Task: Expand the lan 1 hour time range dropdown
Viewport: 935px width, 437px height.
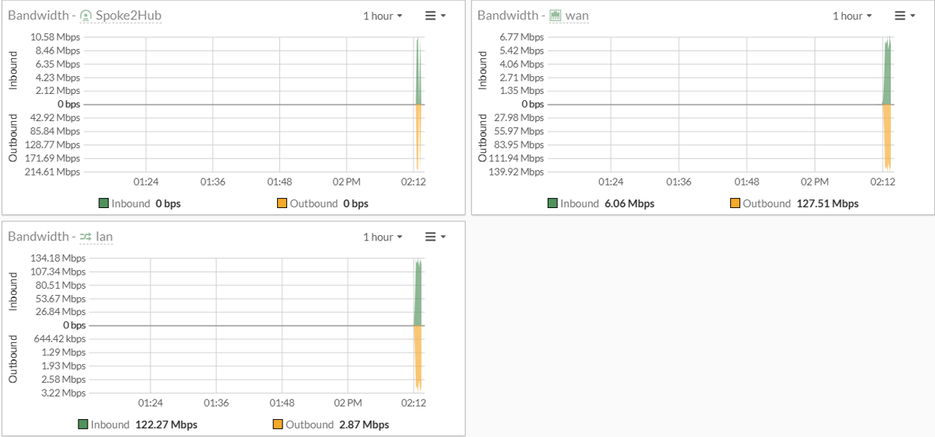Action: tap(383, 237)
